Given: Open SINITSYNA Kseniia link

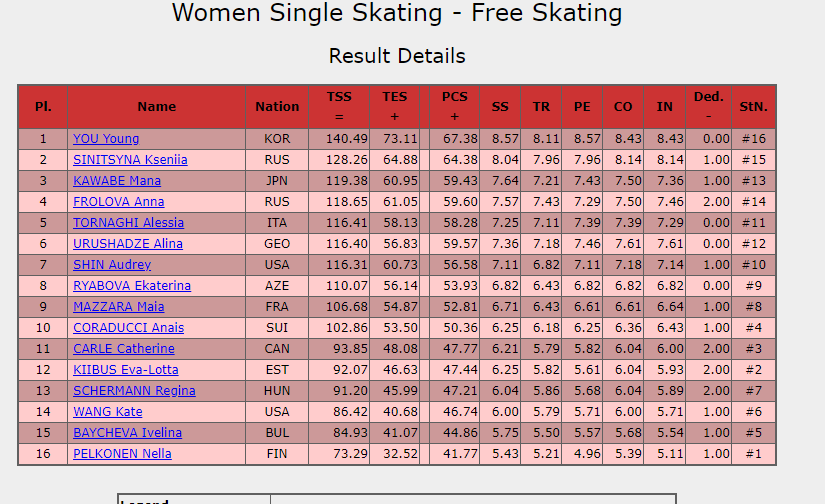Looking at the screenshot, I should tap(130, 160).
